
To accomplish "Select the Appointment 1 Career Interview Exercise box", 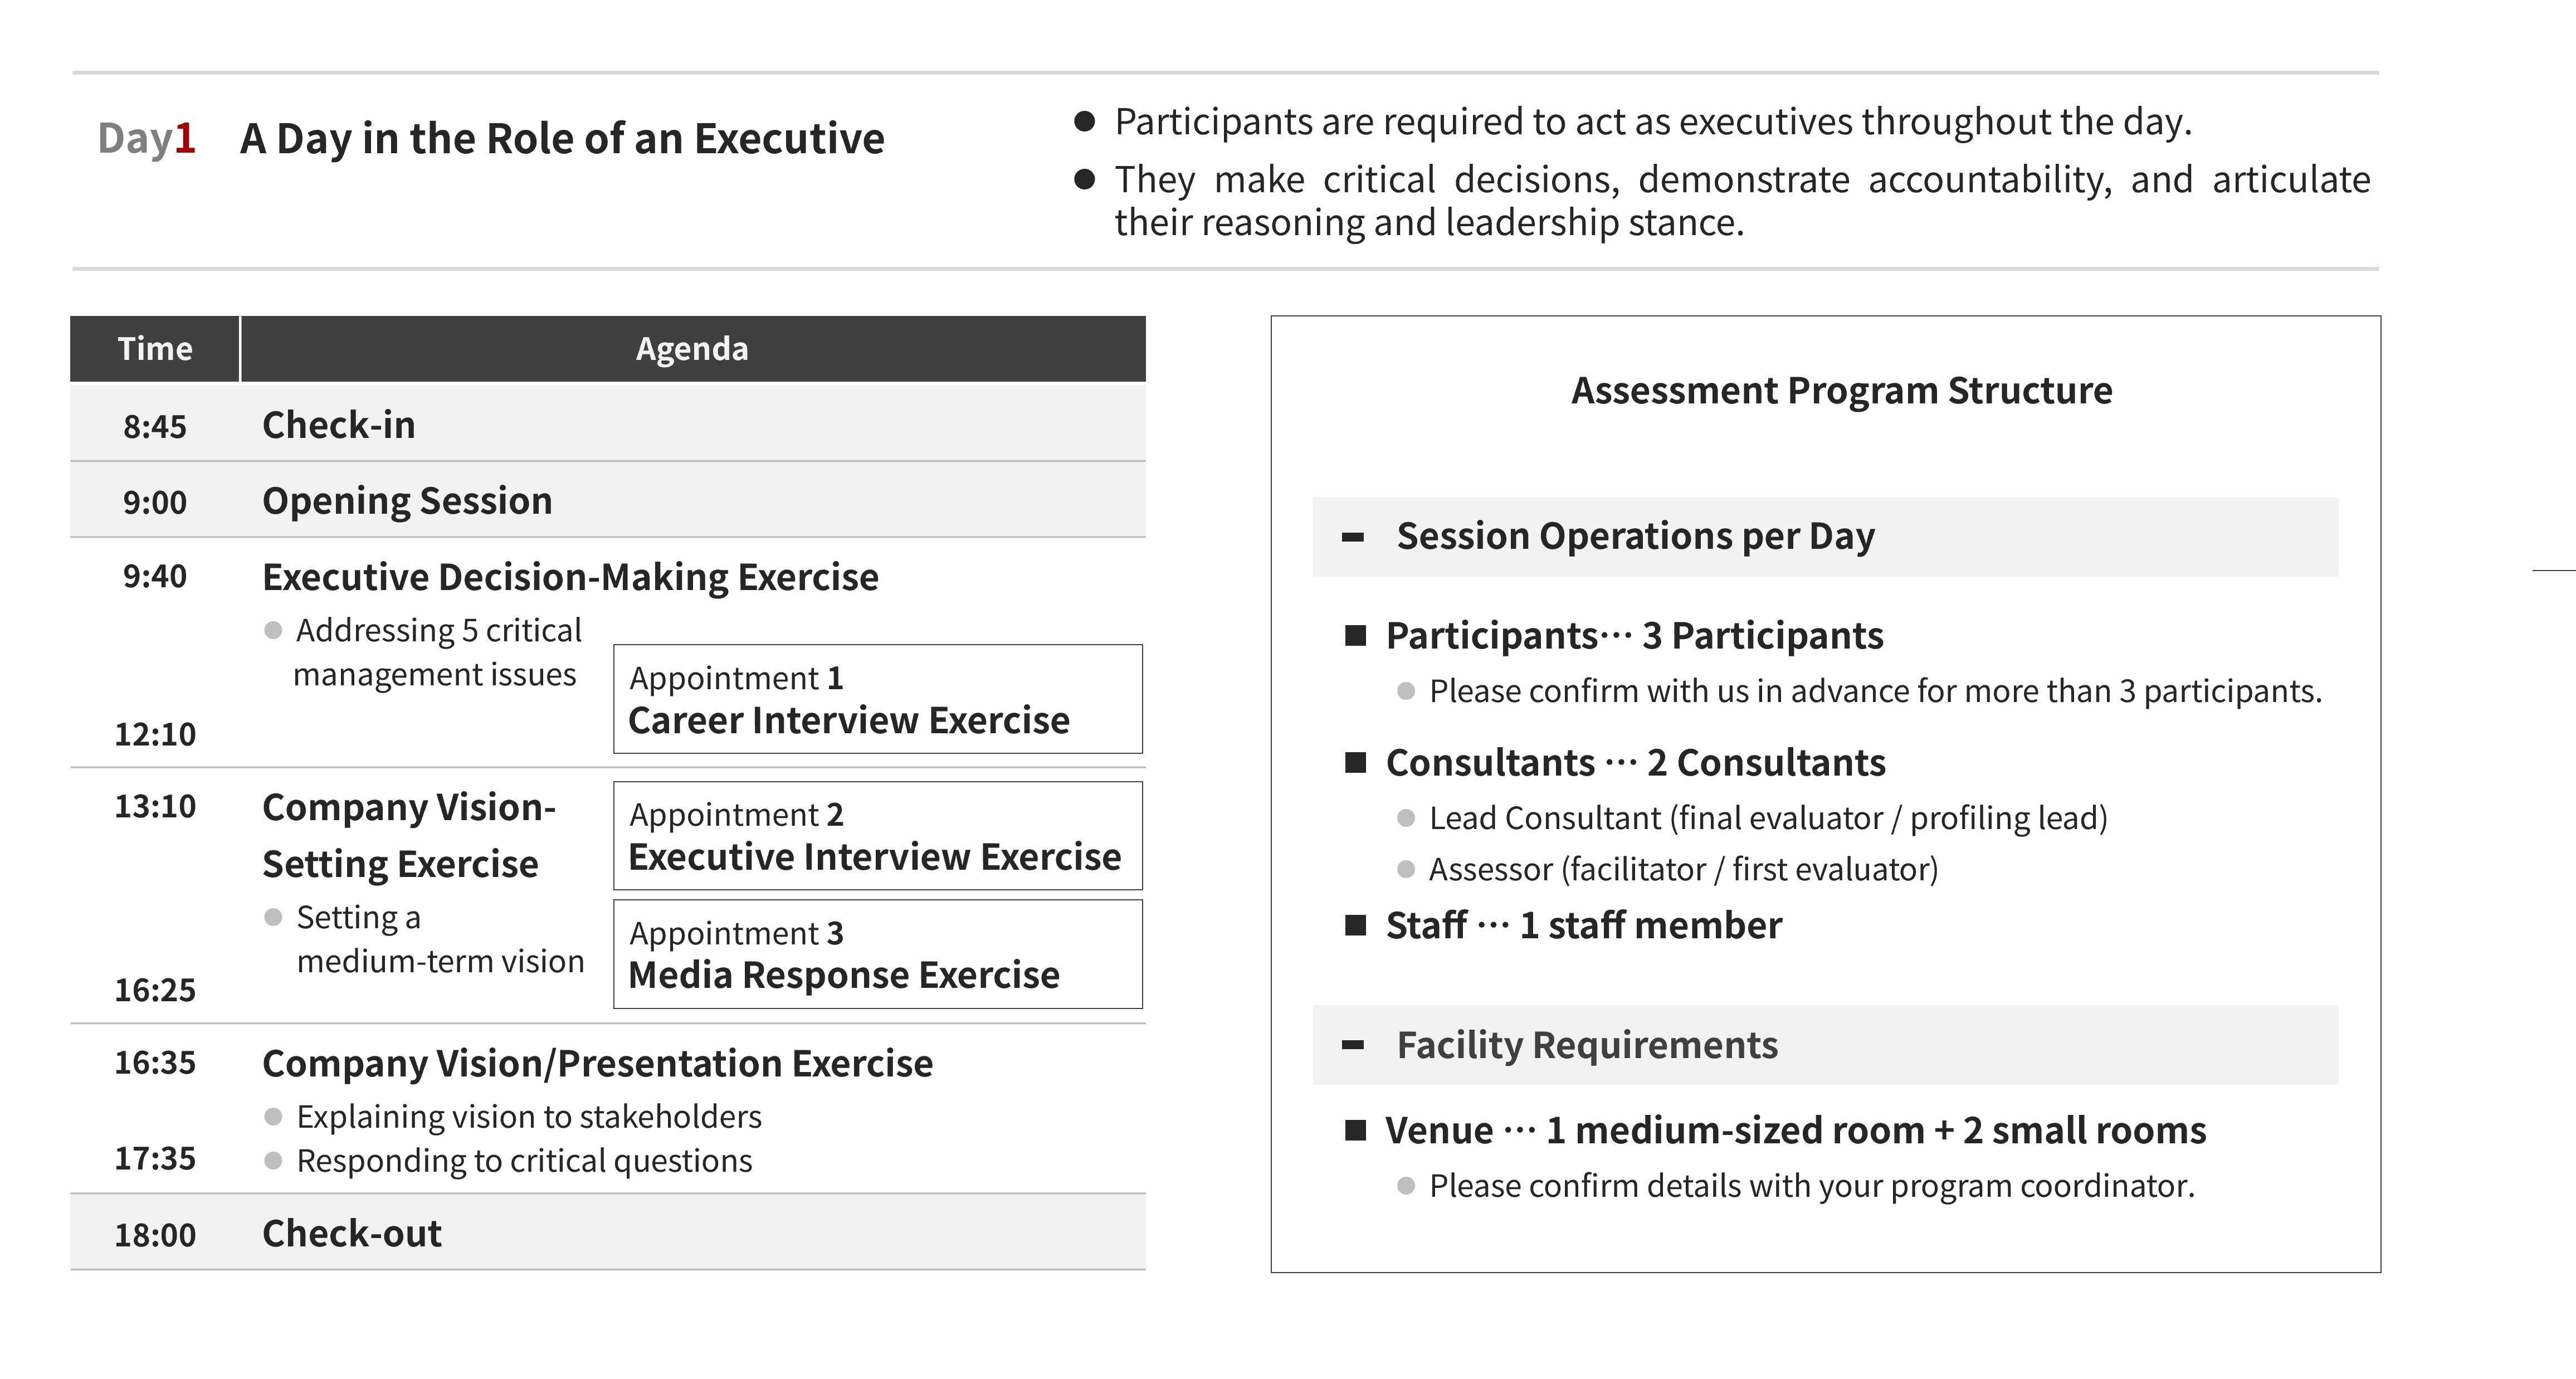I will click(x=877, y=699).
